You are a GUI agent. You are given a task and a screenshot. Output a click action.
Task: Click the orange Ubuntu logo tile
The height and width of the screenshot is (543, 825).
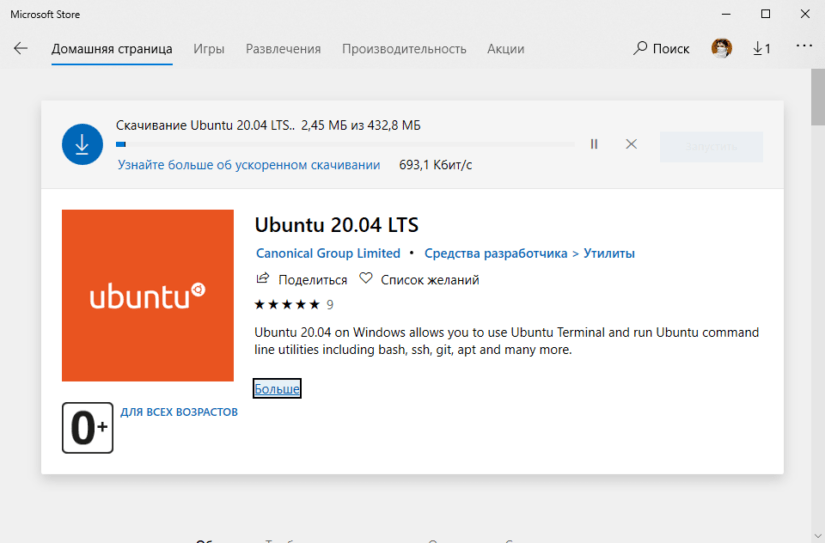(148, 295)
